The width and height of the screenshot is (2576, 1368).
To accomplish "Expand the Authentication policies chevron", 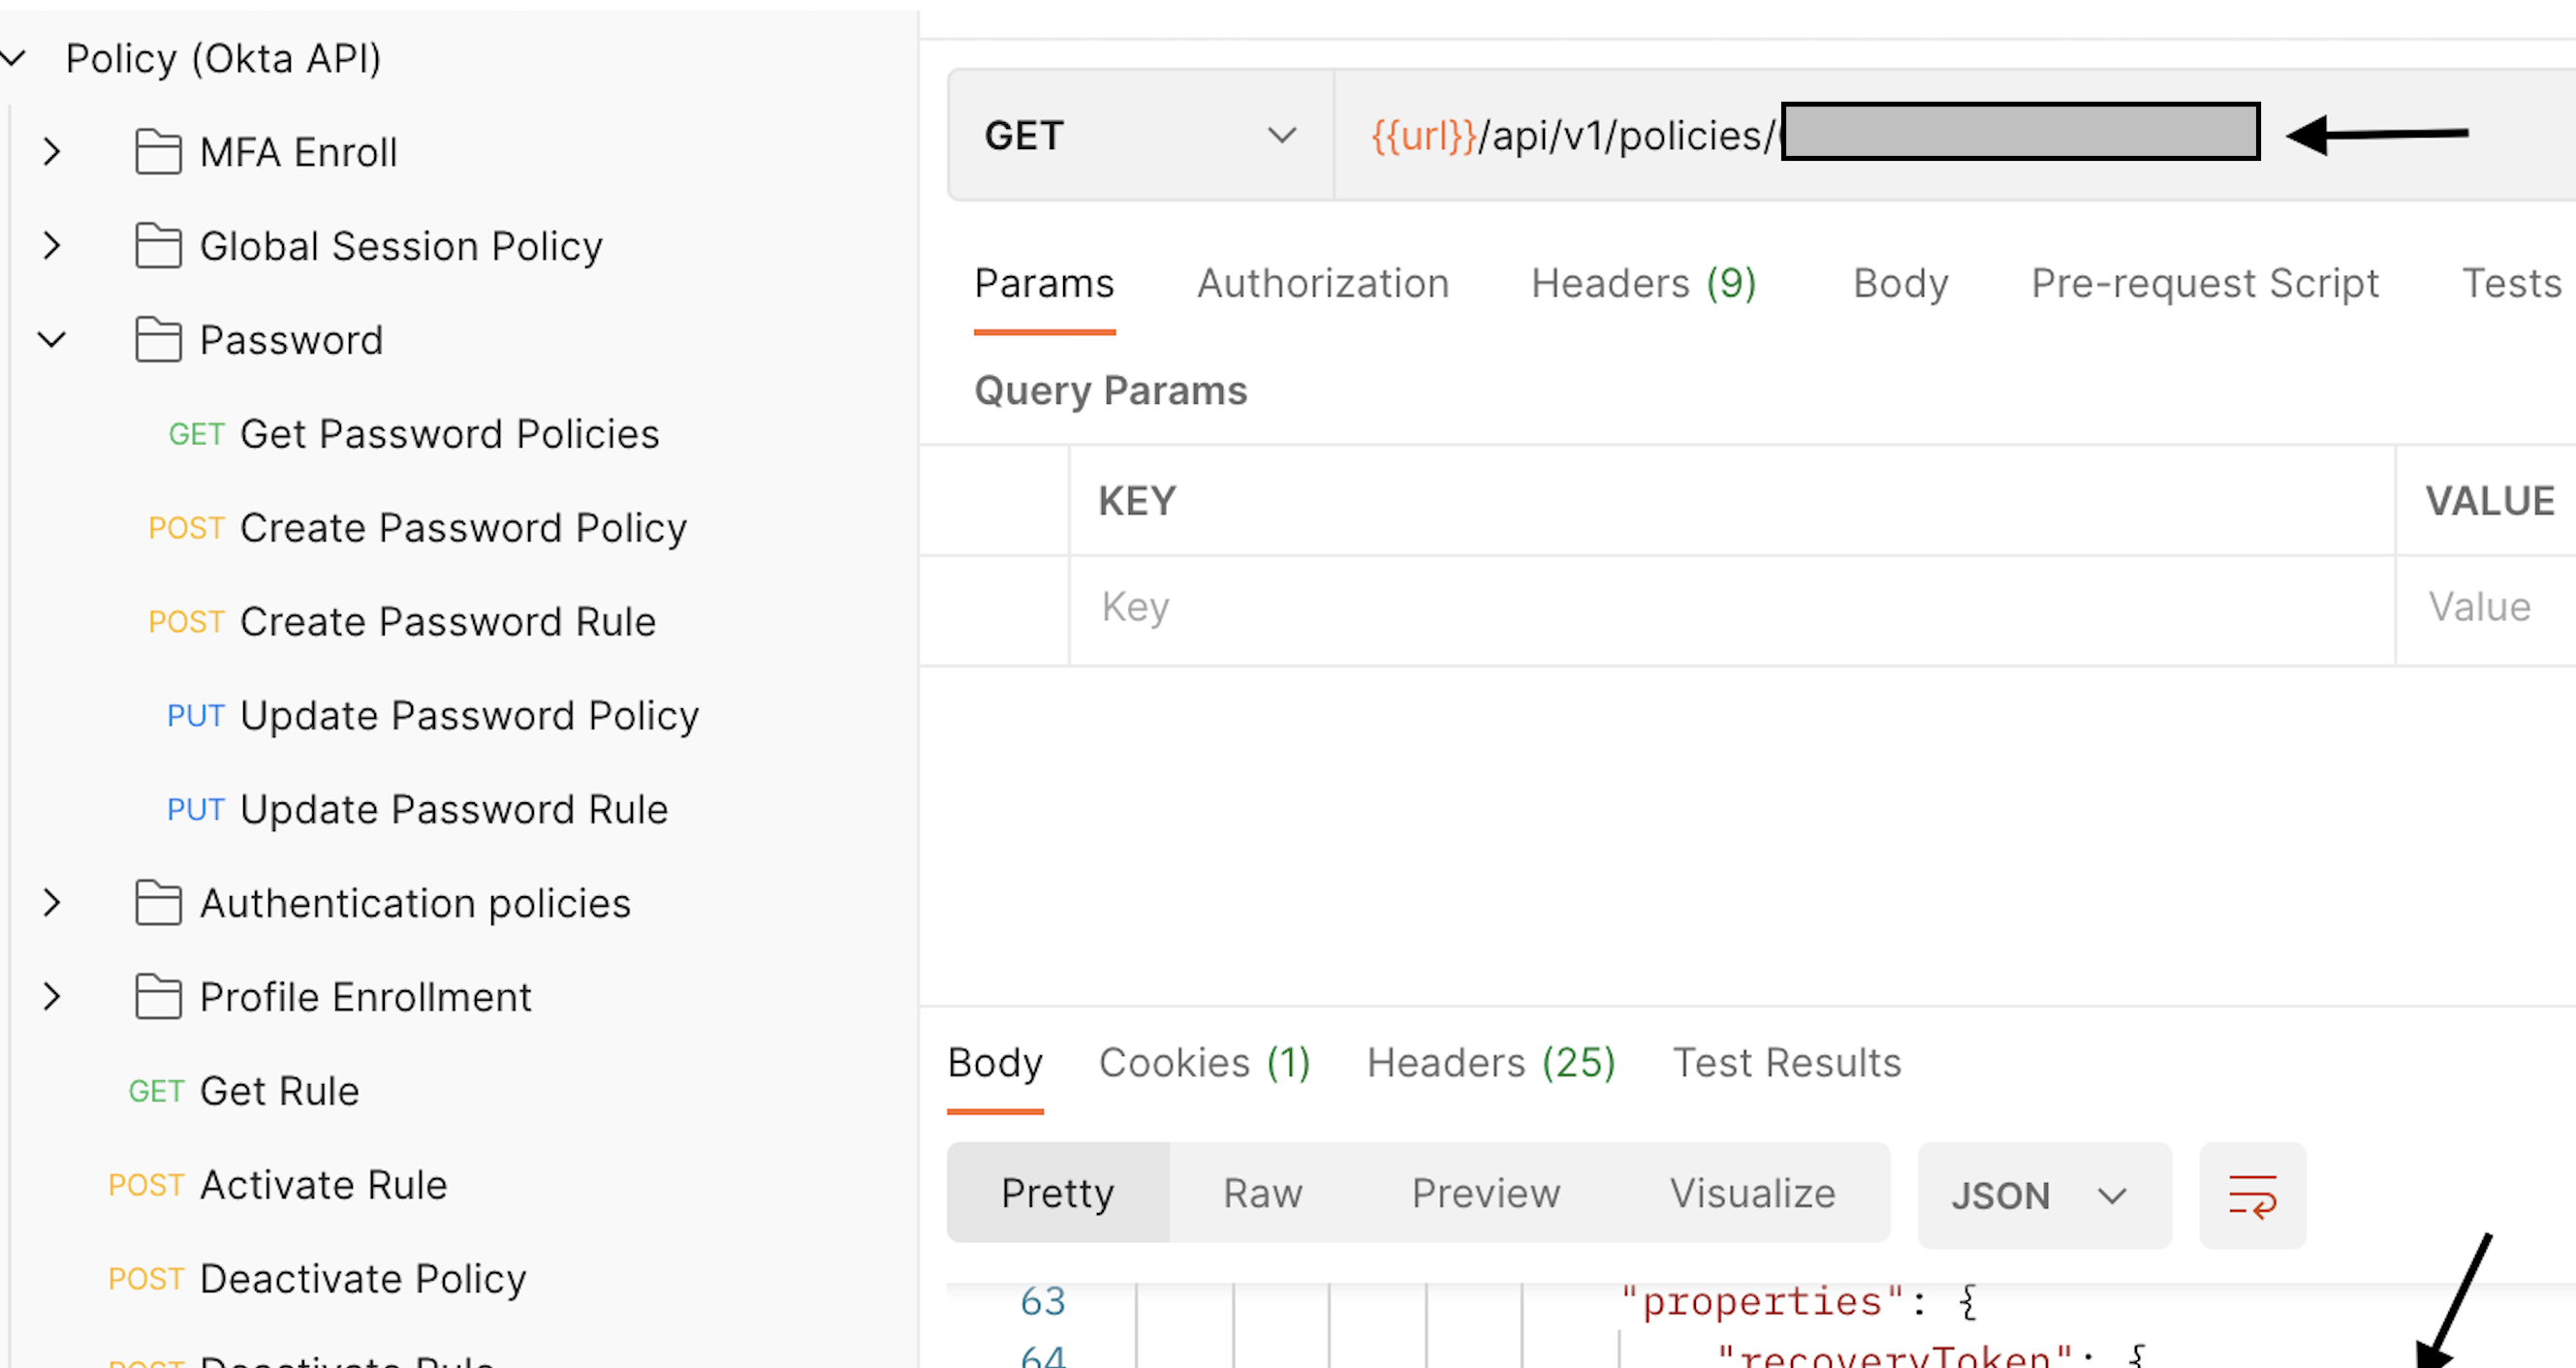I will (x=52, y=903).
